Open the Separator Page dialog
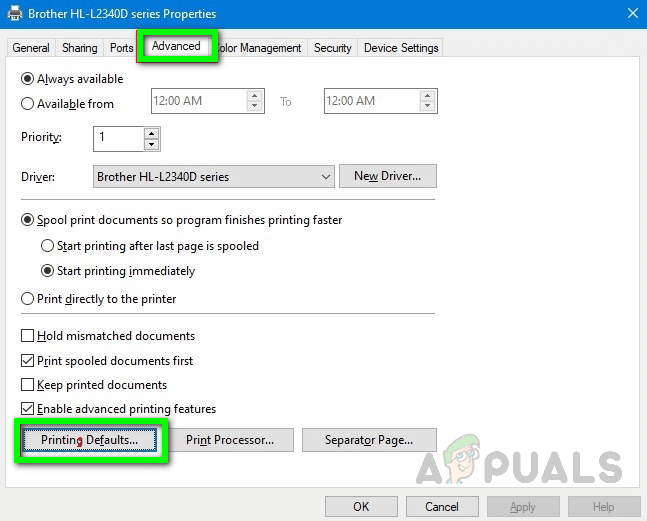This screenshot has height=521, width=647. click(x=368, y=440)
